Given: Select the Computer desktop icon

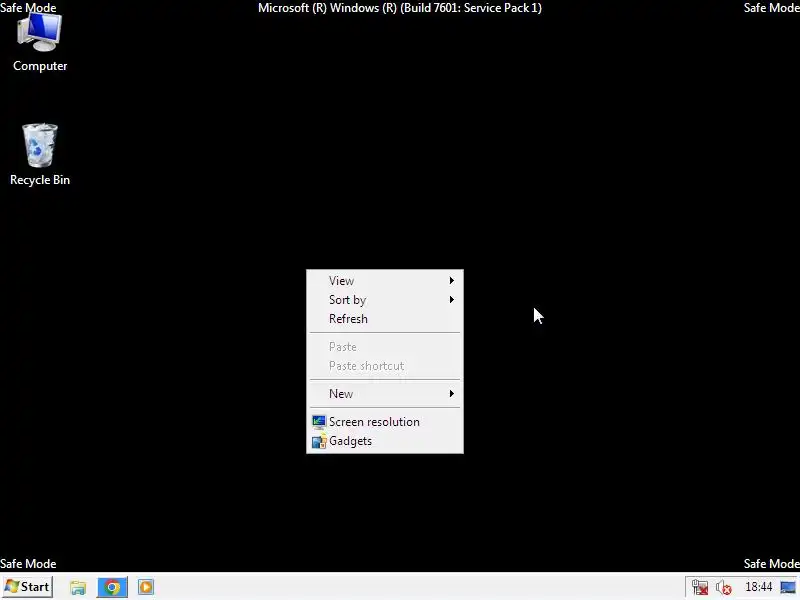Looking at the screenshot, I should pyautogui.click(x=40, y=42).
